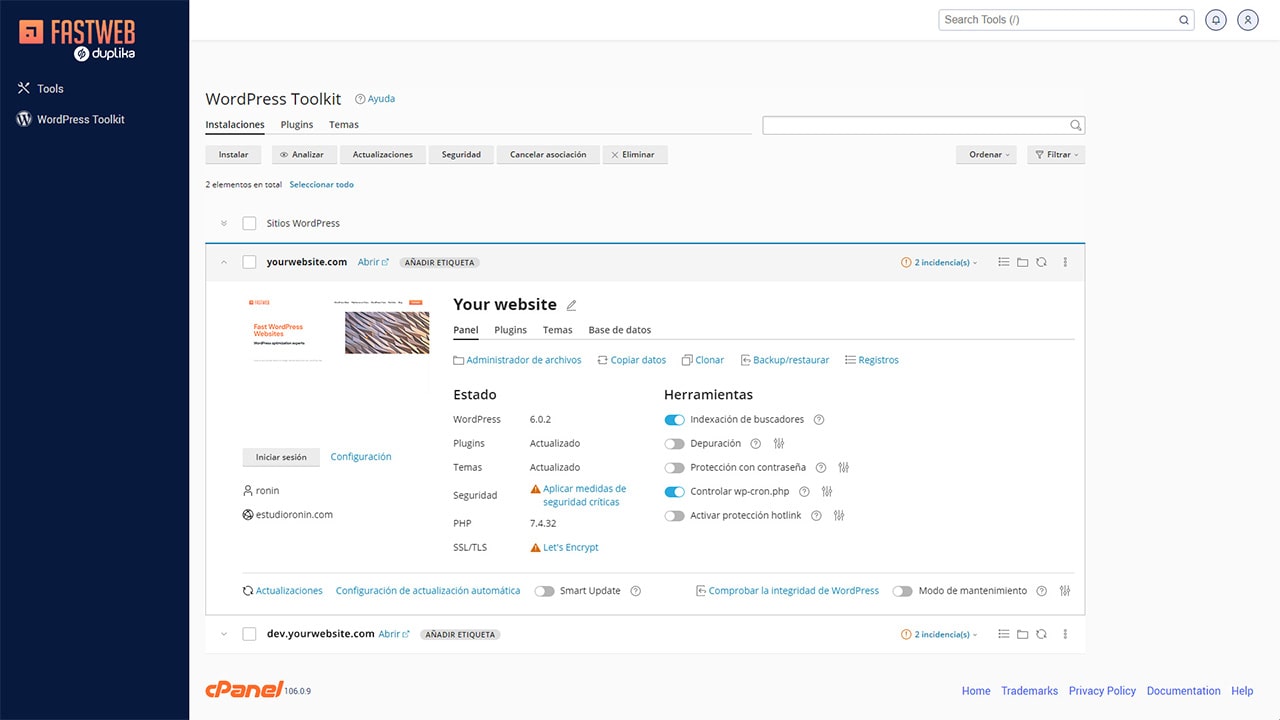Click Iniciar sesión button
Screen dimensions: 1280x720
point(281,457)
